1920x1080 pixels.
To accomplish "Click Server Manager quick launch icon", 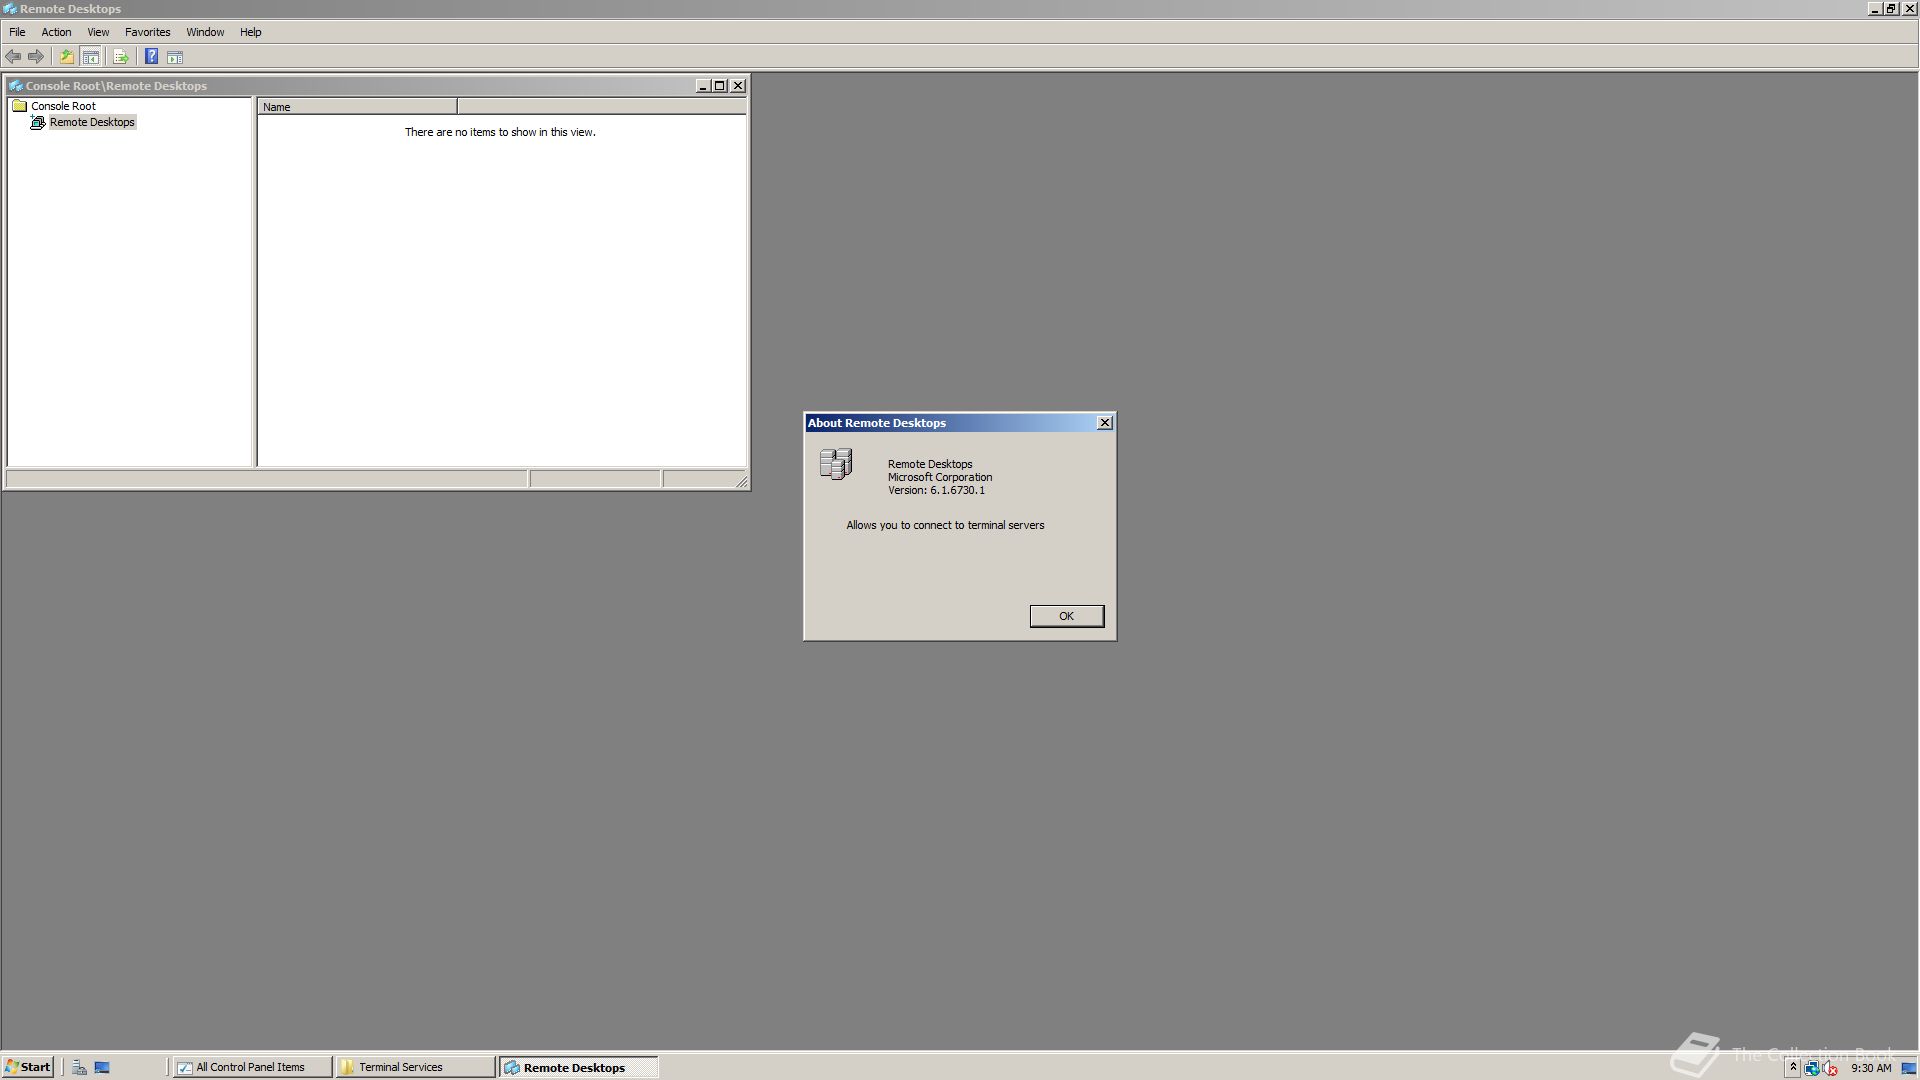I will point(79,1067).
